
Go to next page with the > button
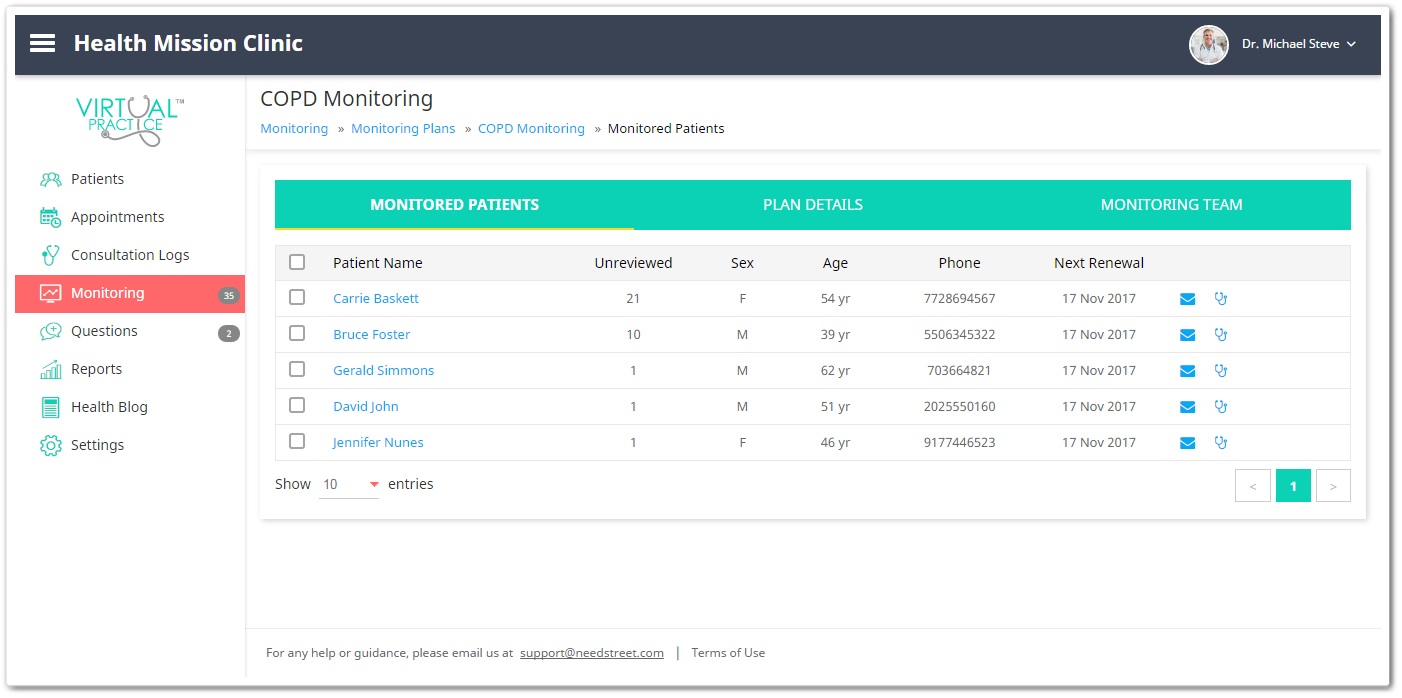click(x=1333, y=486)
